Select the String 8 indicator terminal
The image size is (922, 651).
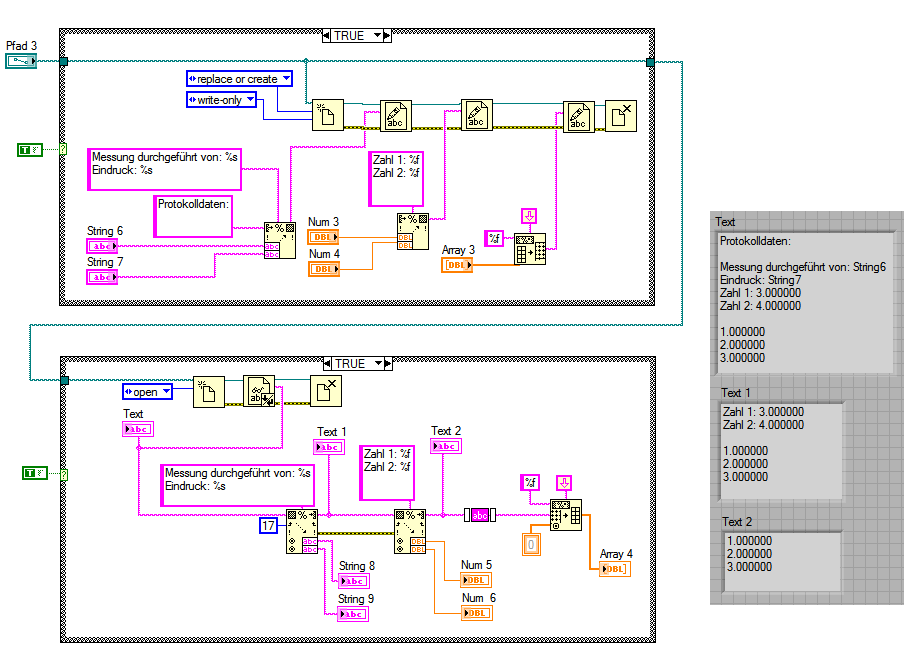(x=353, y=581)
